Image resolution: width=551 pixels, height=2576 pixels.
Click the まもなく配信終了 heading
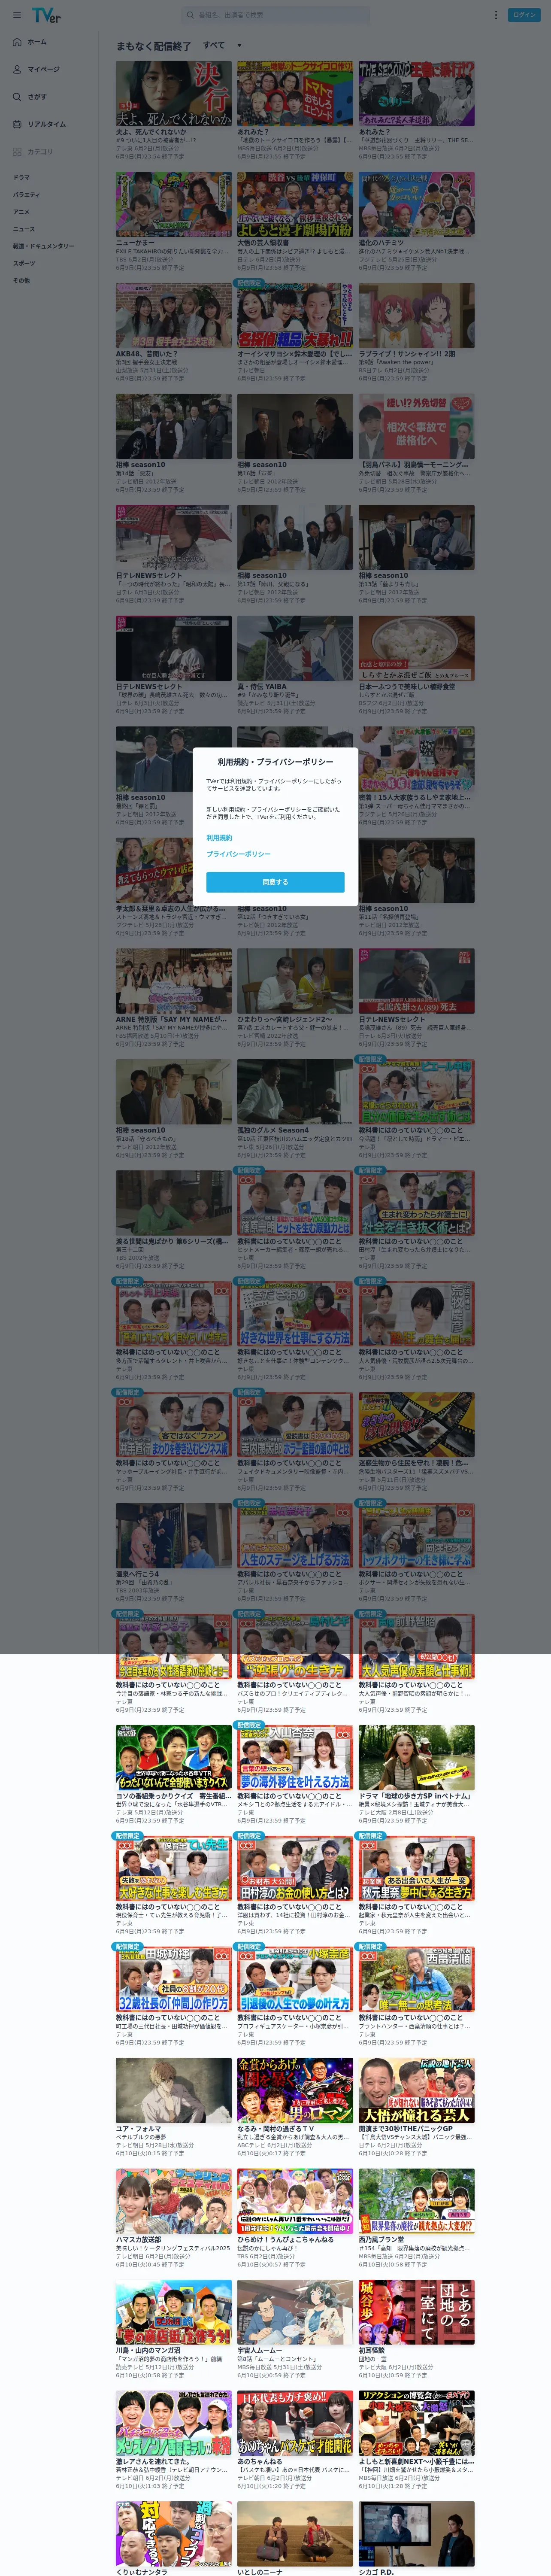click(x=153, y=46)
